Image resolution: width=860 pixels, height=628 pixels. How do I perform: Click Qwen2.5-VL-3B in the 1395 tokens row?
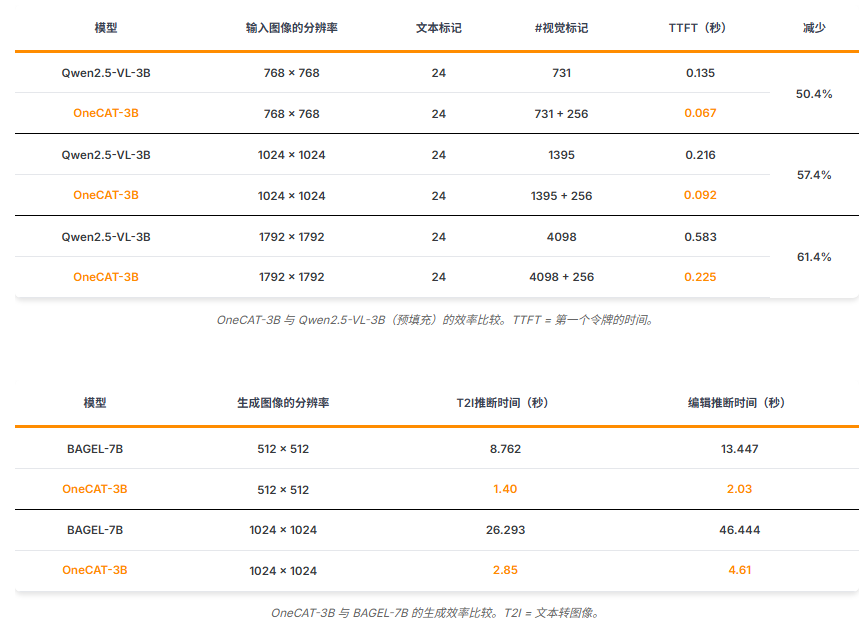point(106,155)
